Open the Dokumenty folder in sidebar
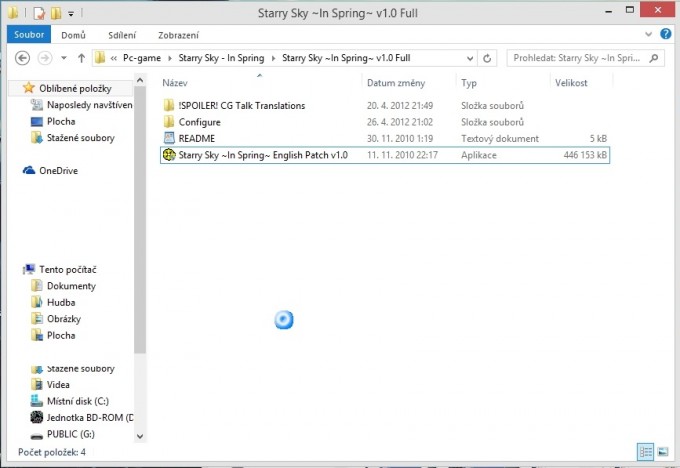The image size is (680, 468). point(71,286)
